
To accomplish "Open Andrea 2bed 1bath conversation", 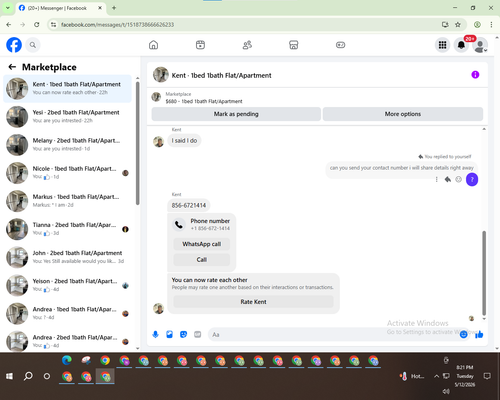I will click(68, 341).
